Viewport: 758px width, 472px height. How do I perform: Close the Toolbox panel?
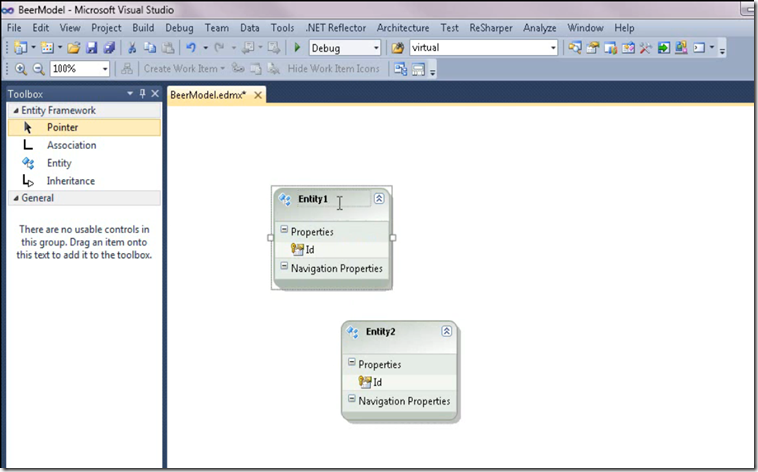pos(155,93)
